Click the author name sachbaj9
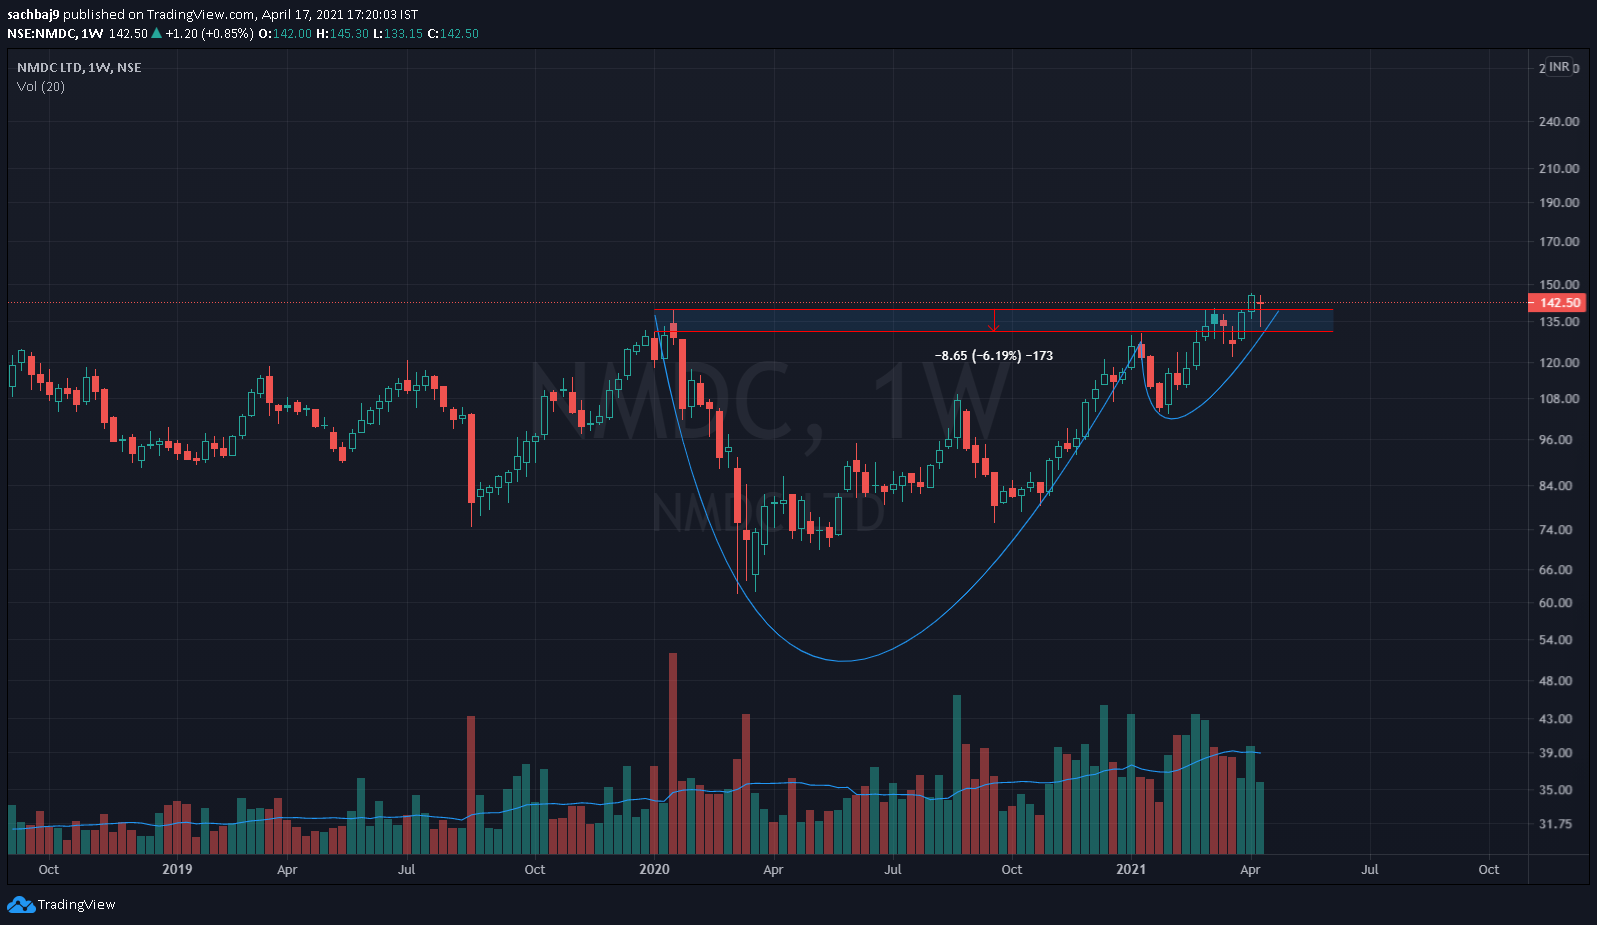 tap(33, 14)
